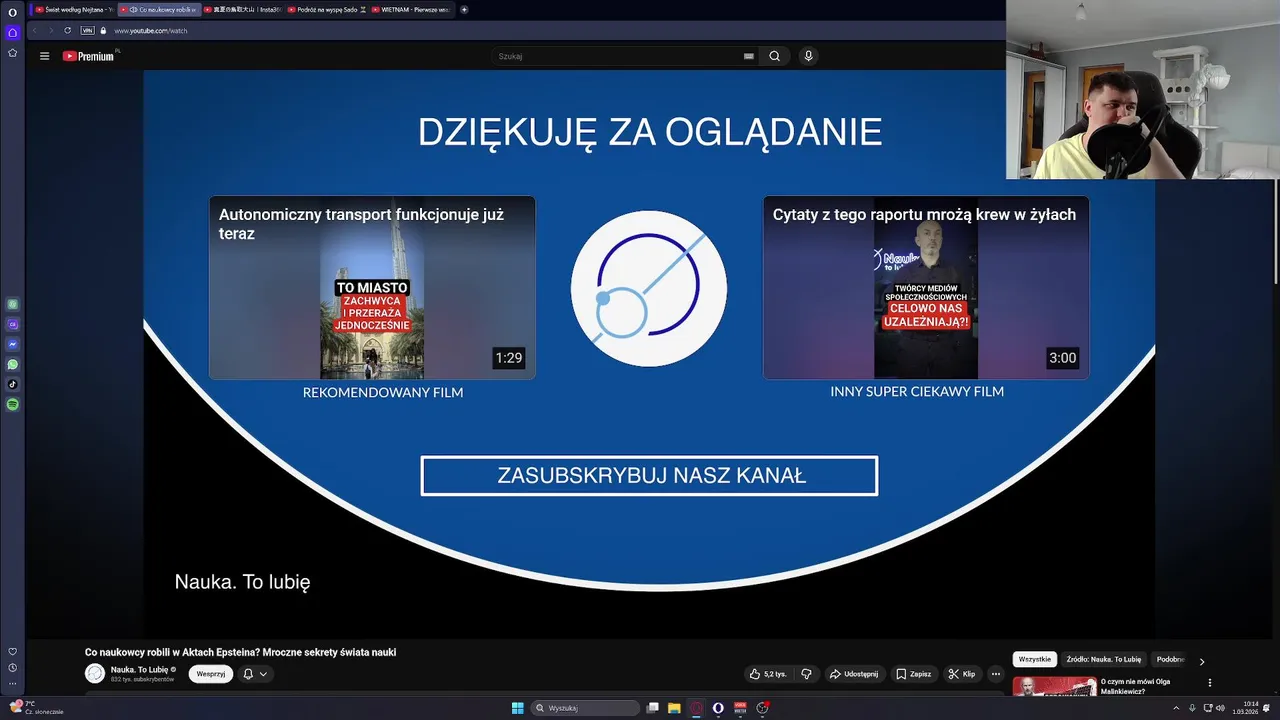Screen dimensions: 1280x720
Task: Create a clip with Klip button
Action: click(x=962, y=674)
